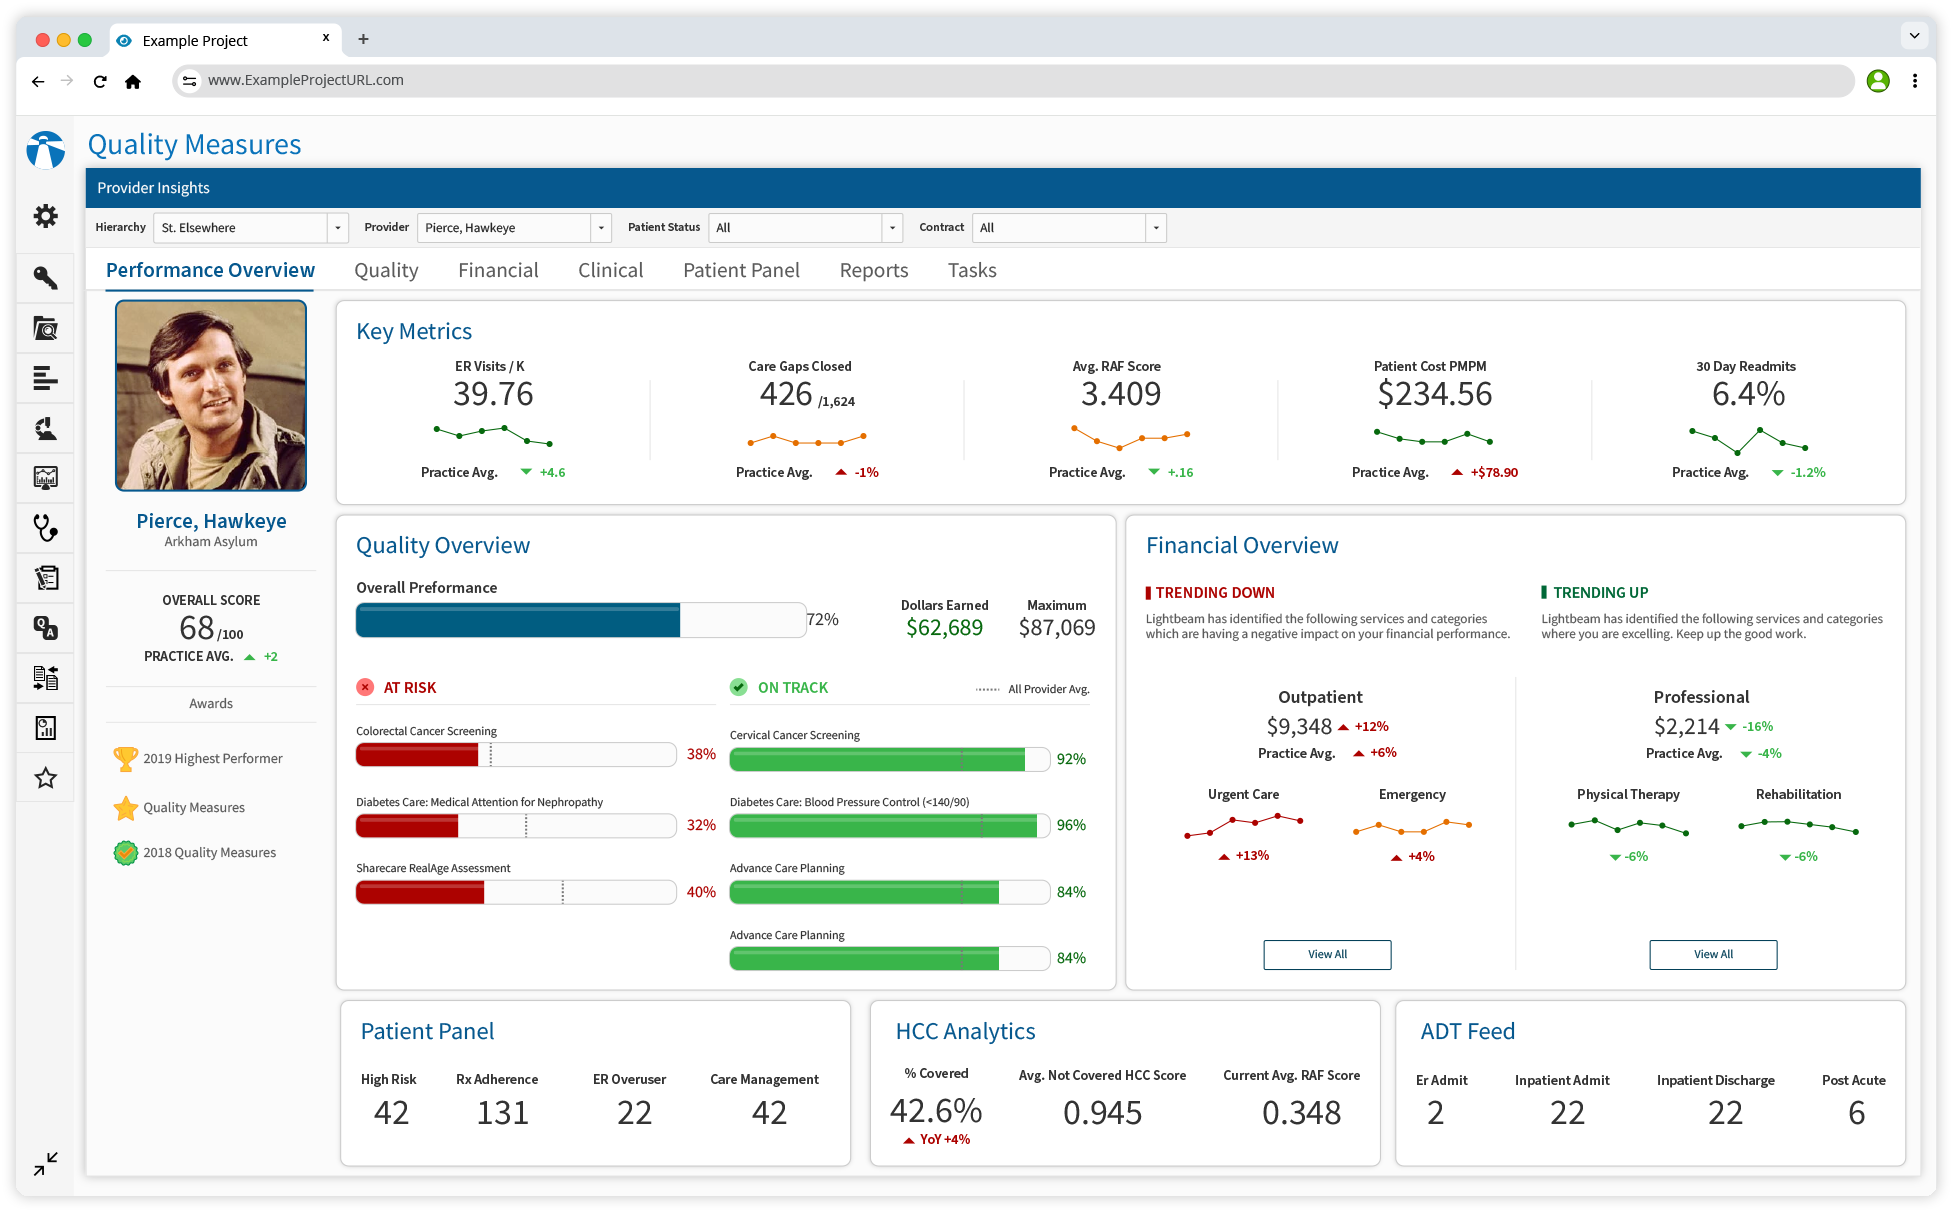Viewport: 1953px width, 1212px height.
Task: Go to the Patient Panel tab
Action: tap(741, 270)
